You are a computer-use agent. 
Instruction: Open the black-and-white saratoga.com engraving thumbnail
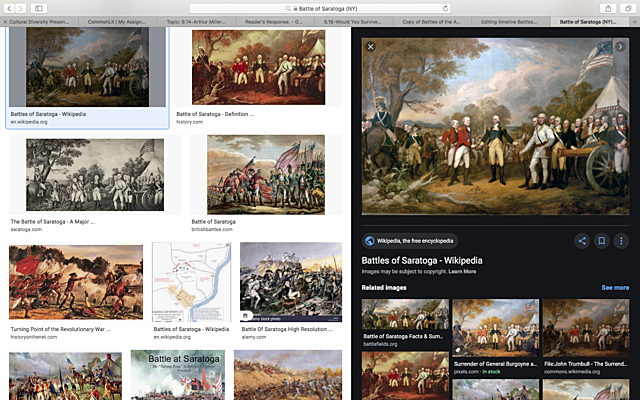pyautogui.click(x=95, y=175)
